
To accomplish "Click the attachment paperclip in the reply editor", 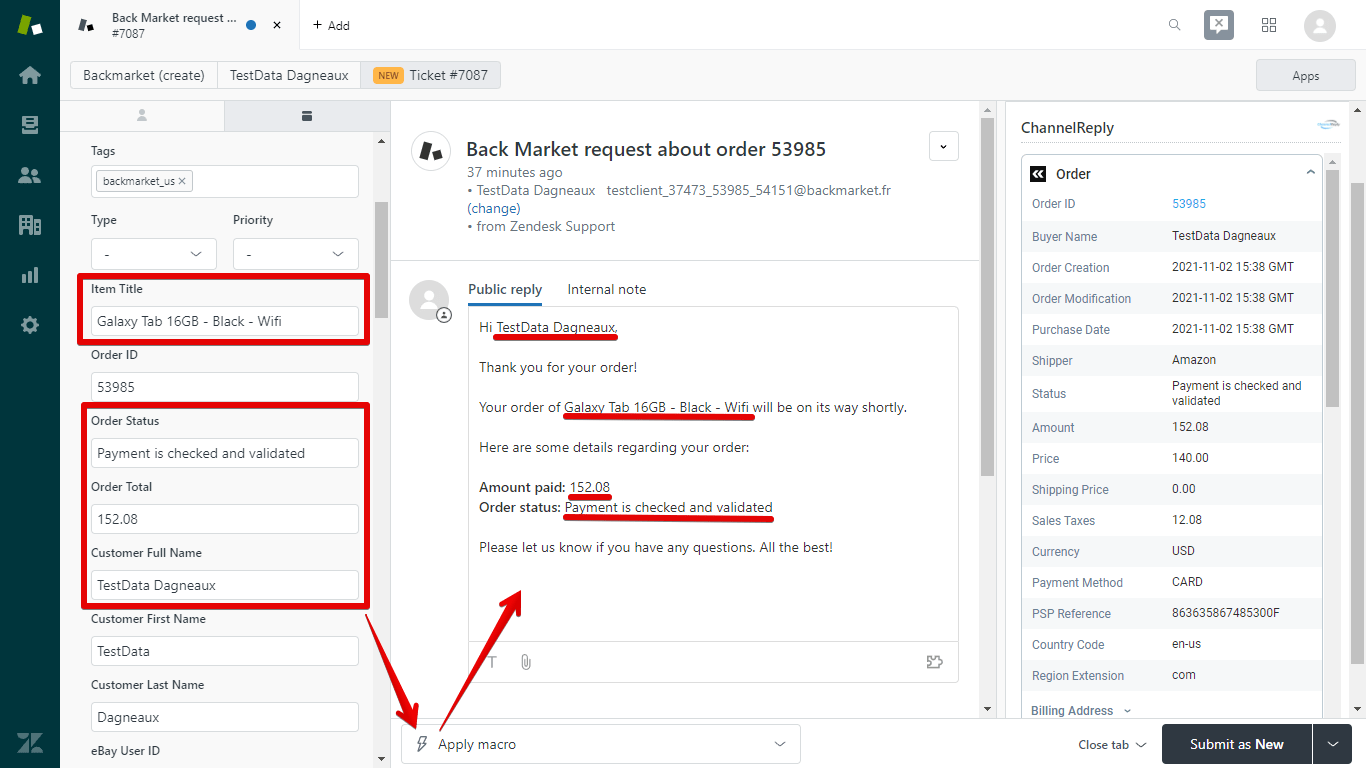I will pos(526,661).
